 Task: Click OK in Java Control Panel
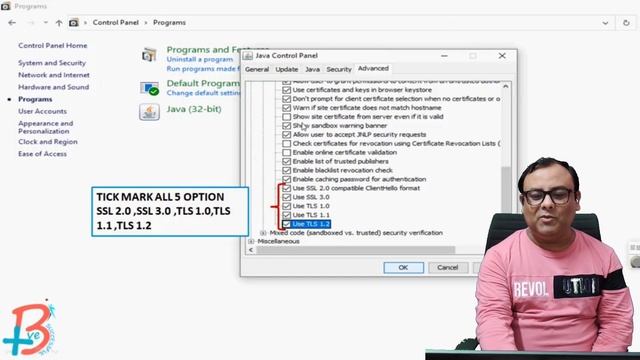[x=403, y=268]
